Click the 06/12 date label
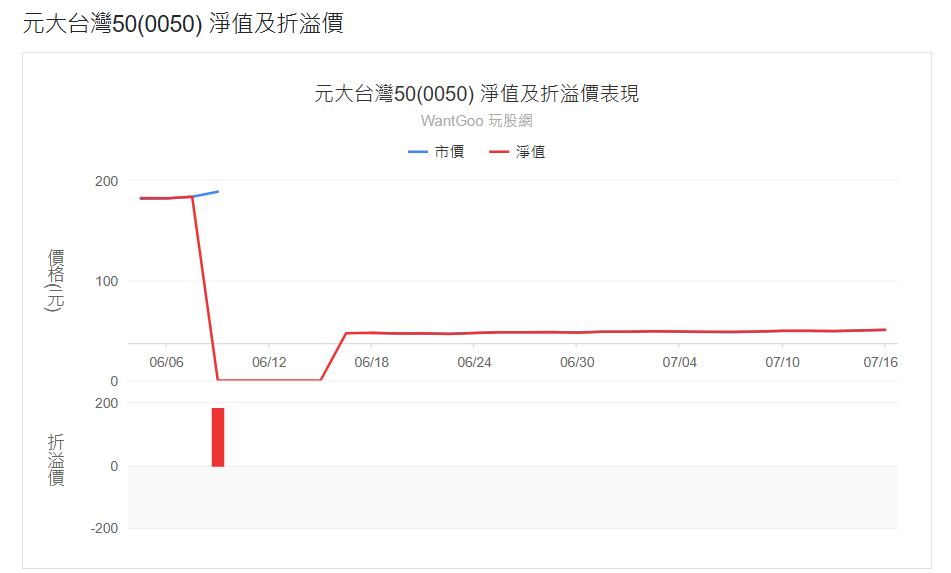 click(x=269, y=362)
